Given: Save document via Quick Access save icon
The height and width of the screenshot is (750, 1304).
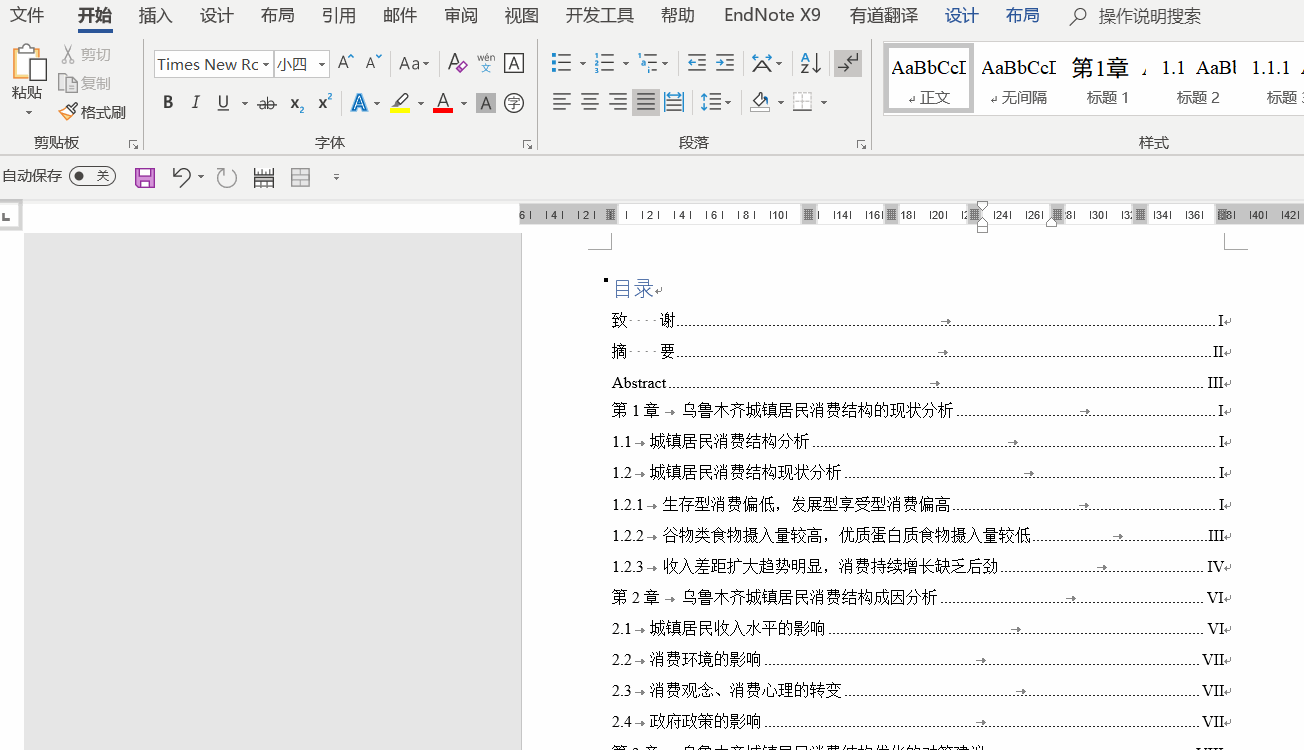Looking at the screenshot, I should click(144, 177).
